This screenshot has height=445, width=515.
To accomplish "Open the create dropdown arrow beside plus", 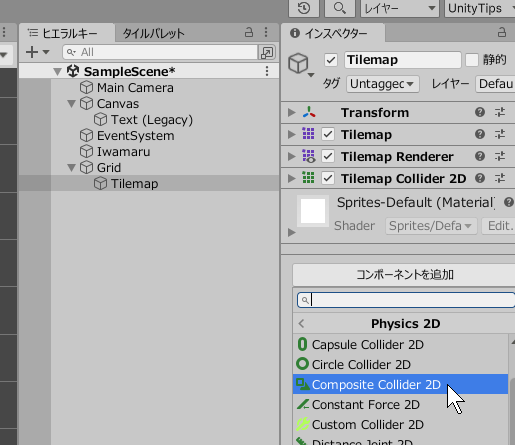I will [46, 52].
